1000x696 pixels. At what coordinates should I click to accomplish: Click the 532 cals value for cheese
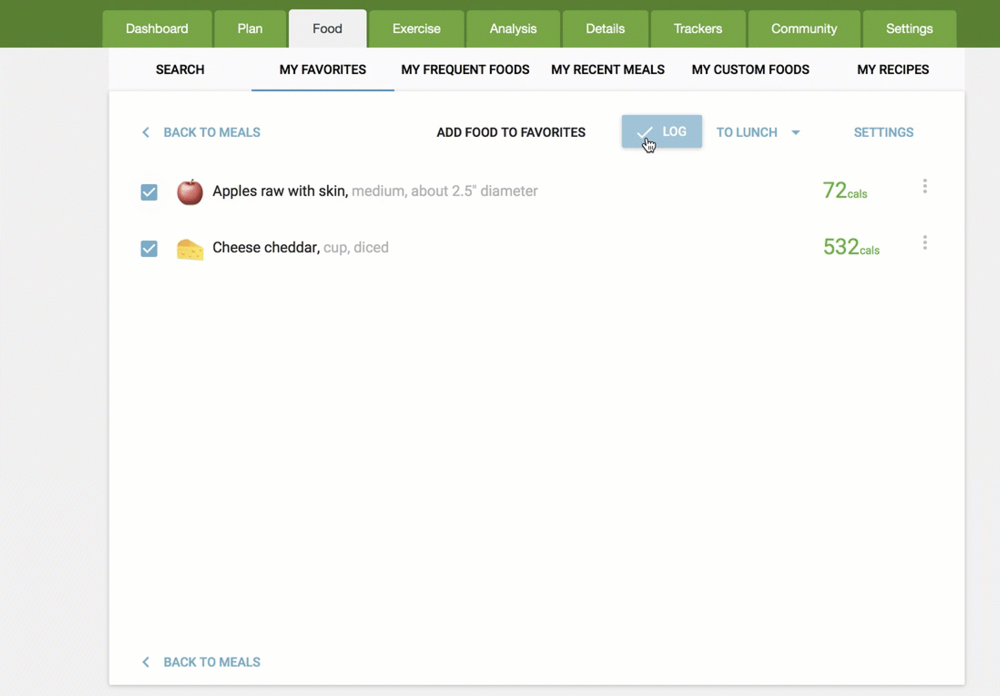click(850, 247)
